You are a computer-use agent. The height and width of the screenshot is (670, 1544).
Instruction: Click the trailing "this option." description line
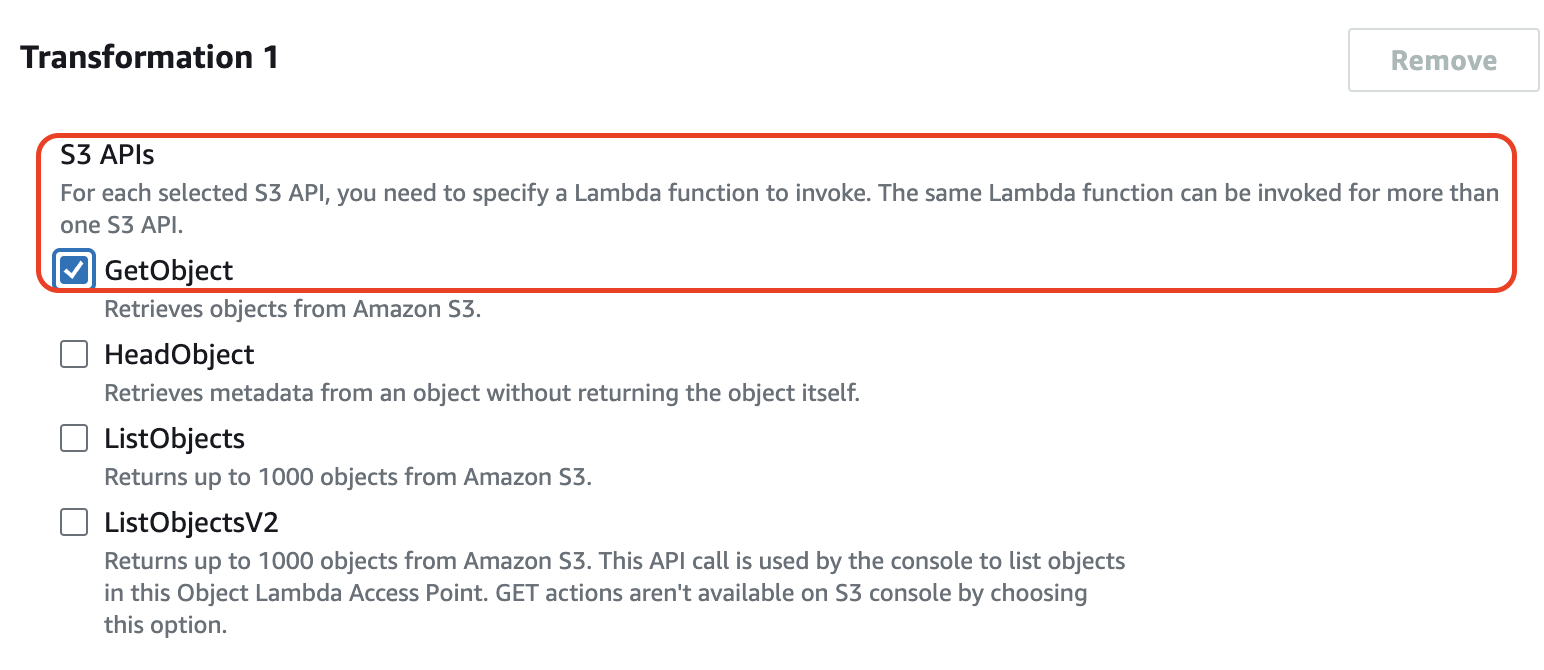[x=166, y=626]
